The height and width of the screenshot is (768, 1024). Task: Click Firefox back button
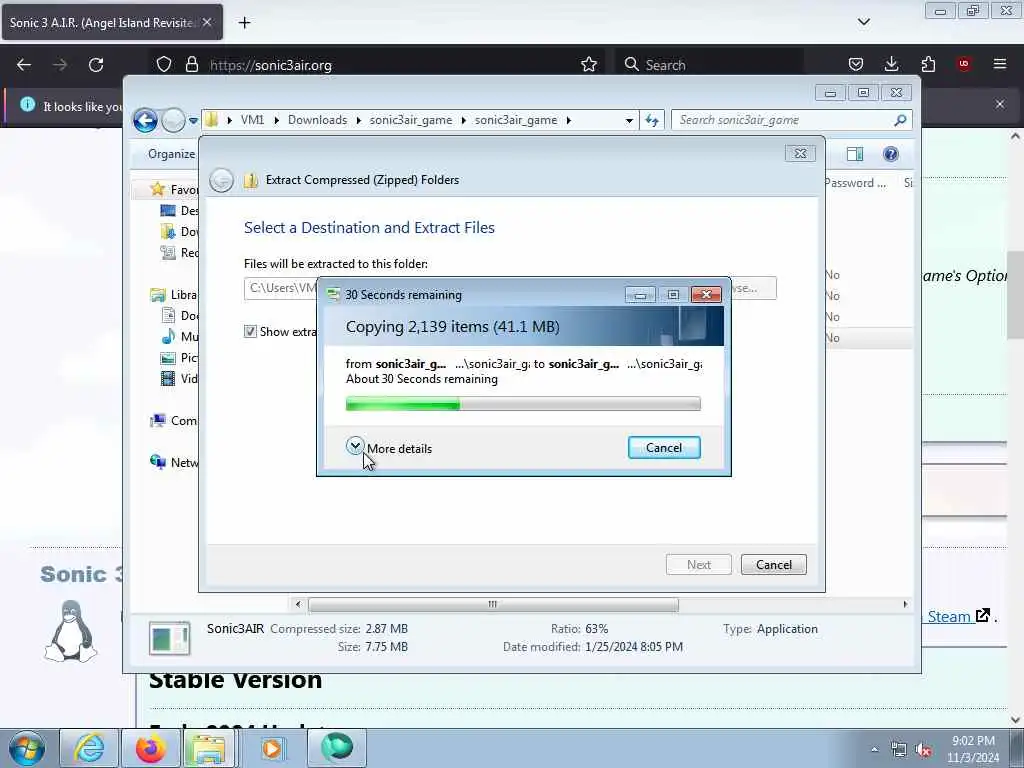(x=24, y=65)
